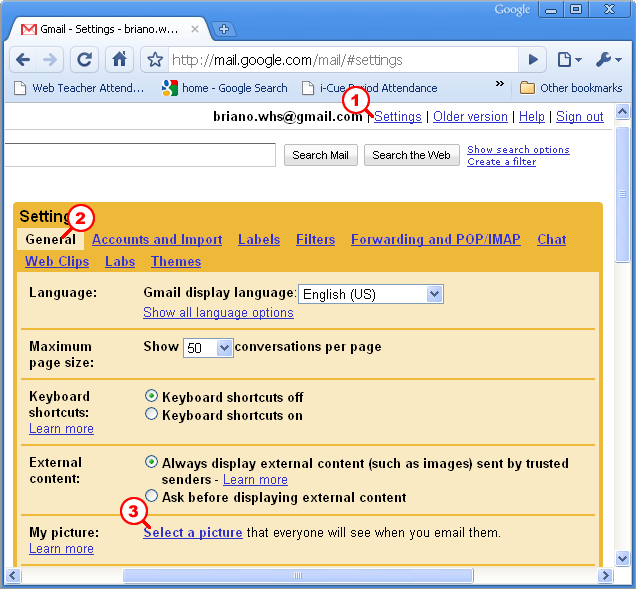Bookmark this page with the star icon
The height and width of the screenshot is (589, 636).
(x=155, y=60)
